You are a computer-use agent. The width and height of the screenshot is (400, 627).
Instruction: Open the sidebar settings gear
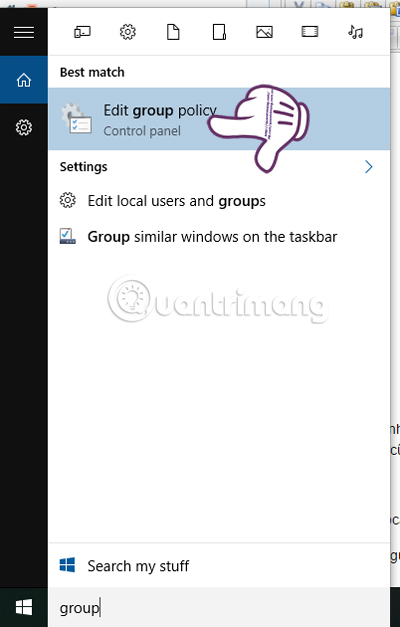(24, 128)
